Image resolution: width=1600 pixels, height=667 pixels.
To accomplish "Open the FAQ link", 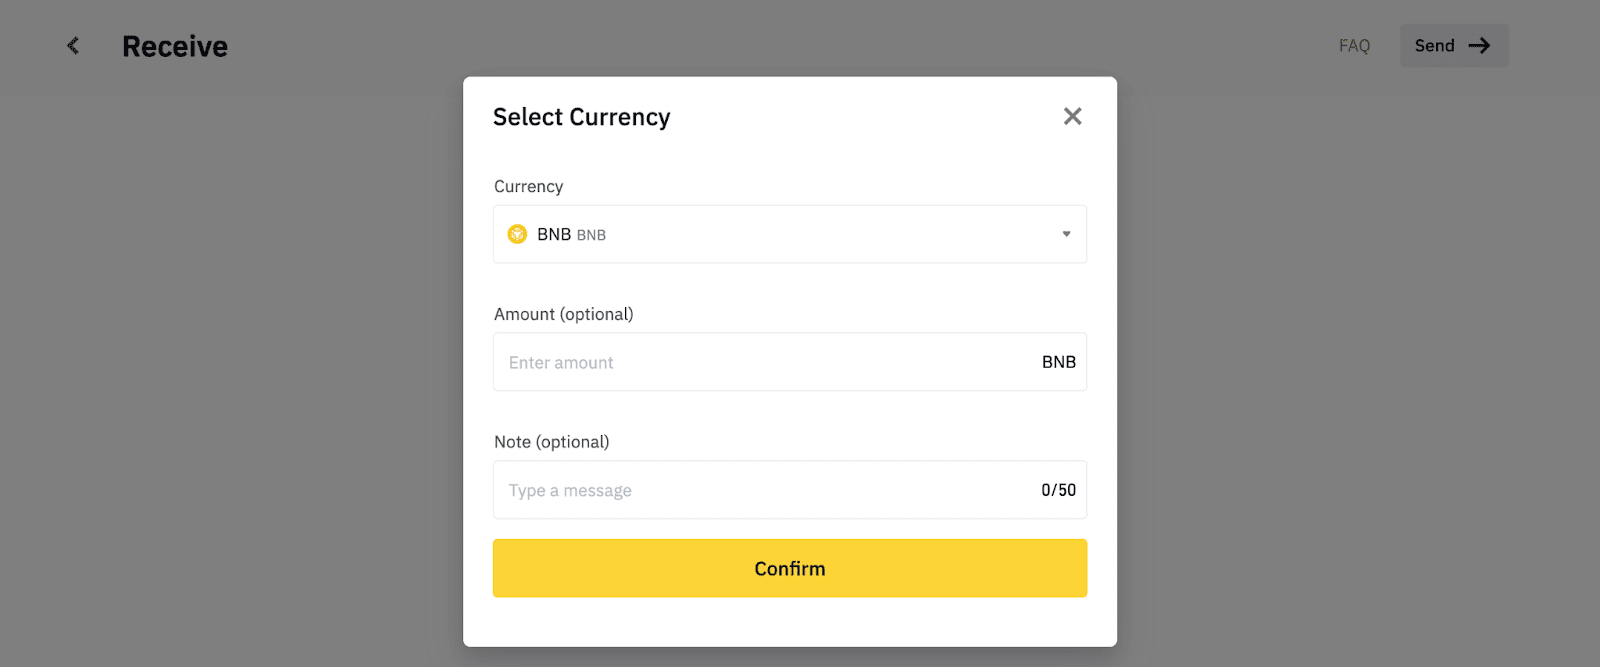I will tap(1354, 46).
